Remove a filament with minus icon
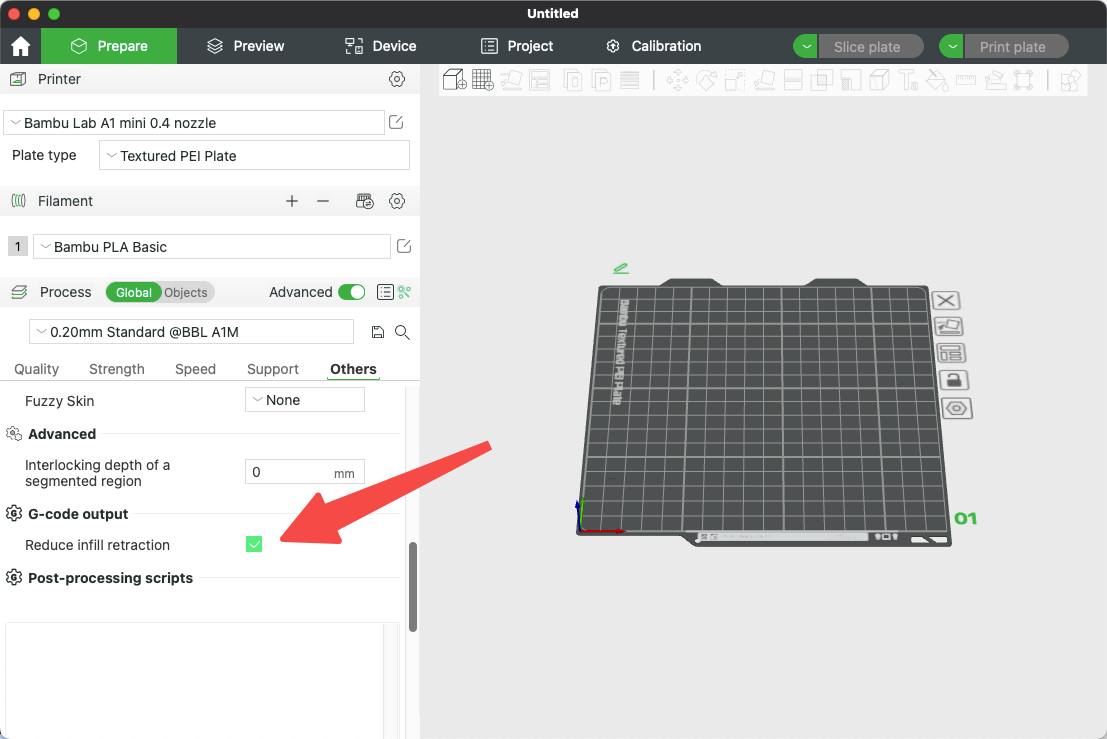The image size is (1107, 739). [323, 201]
